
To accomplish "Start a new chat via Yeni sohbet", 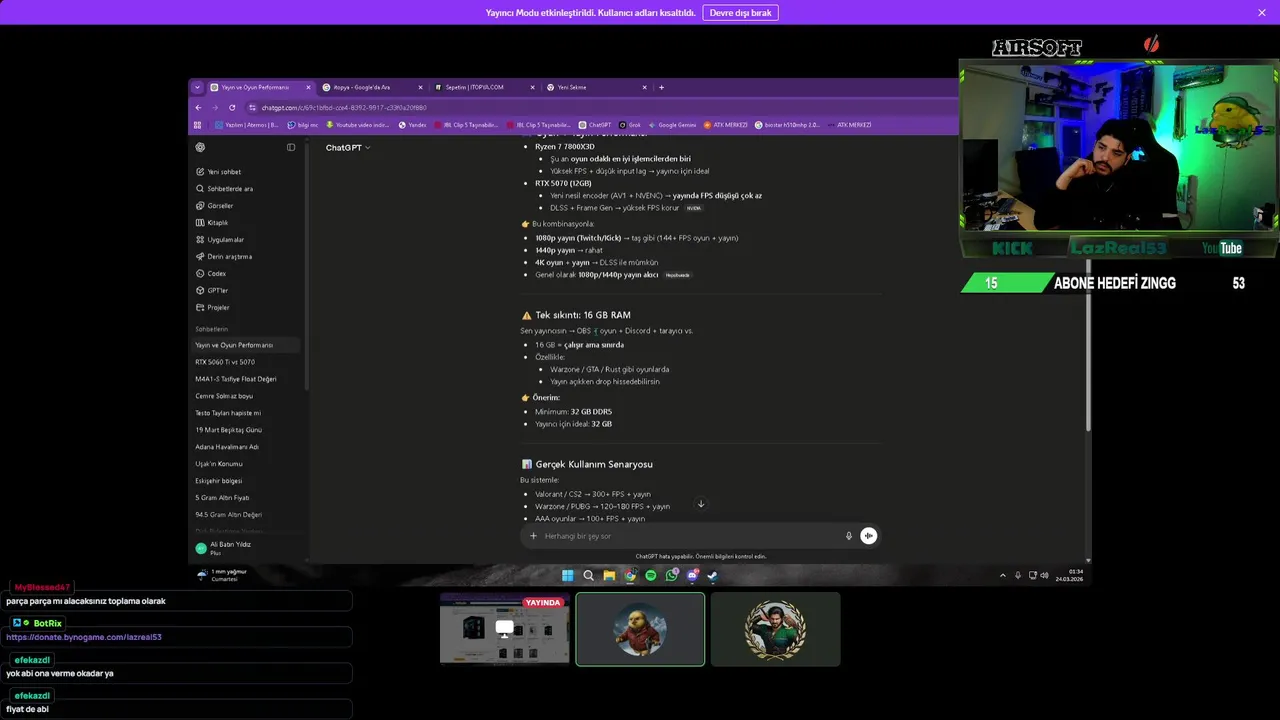I will point(218,172).
